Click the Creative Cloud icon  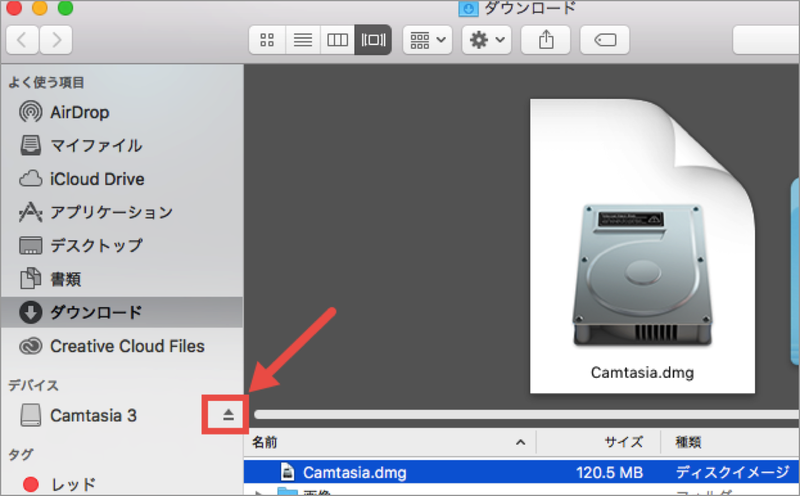[x=31, y=346]
